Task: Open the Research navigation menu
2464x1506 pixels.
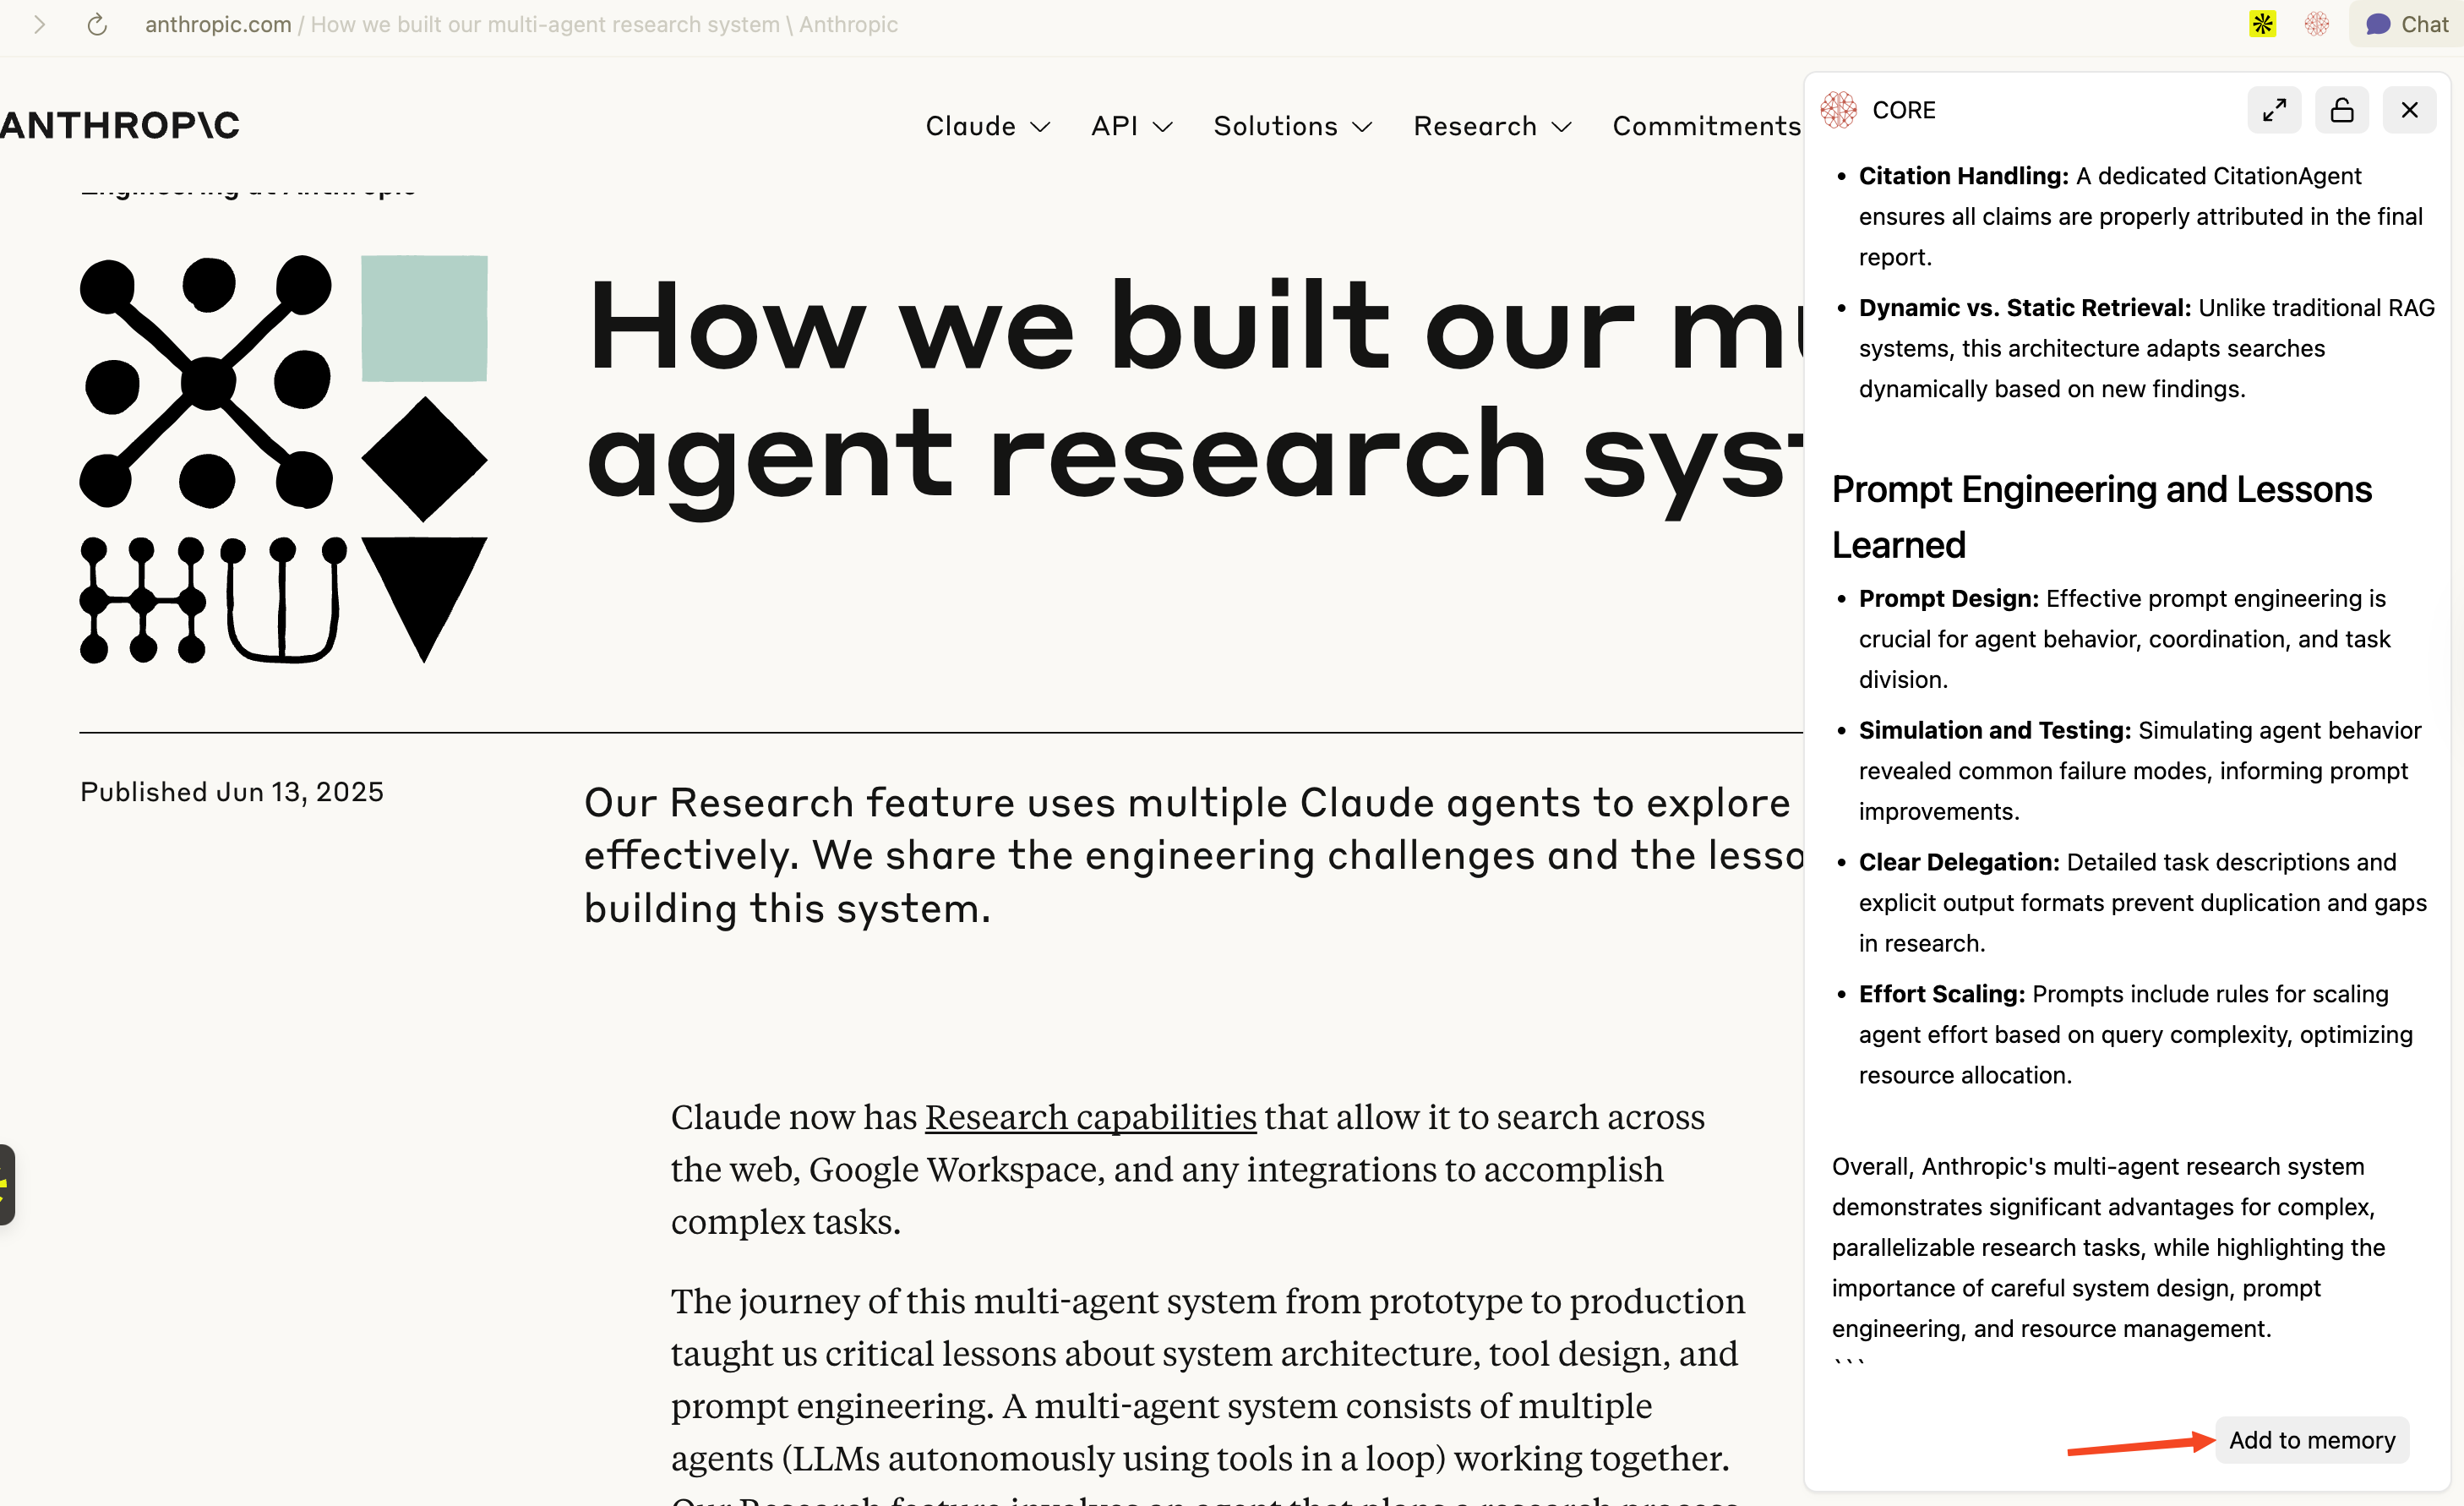Action: tap(1491, 126)
